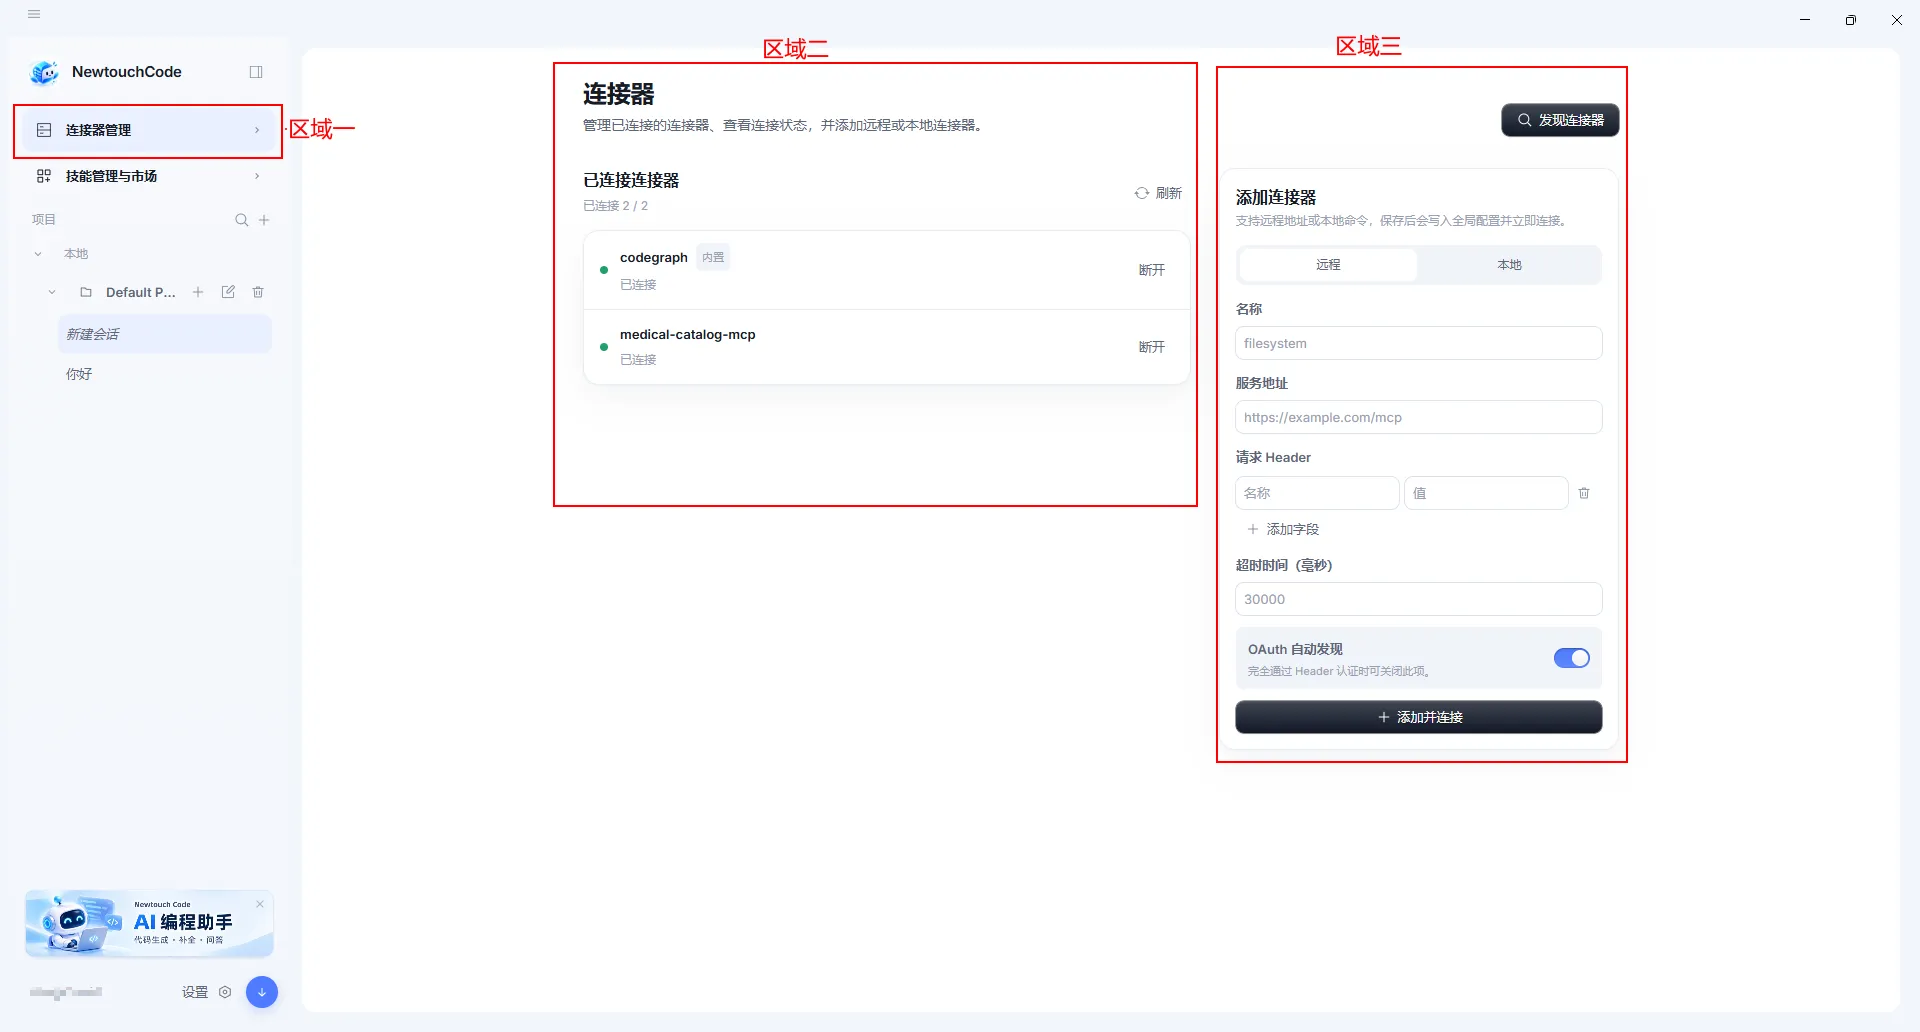Image resolution: width=1920 pixels, height=1032 pixels.
Task: Disconnect codegraph via its 断开 link
Action: pos(1152,270)
